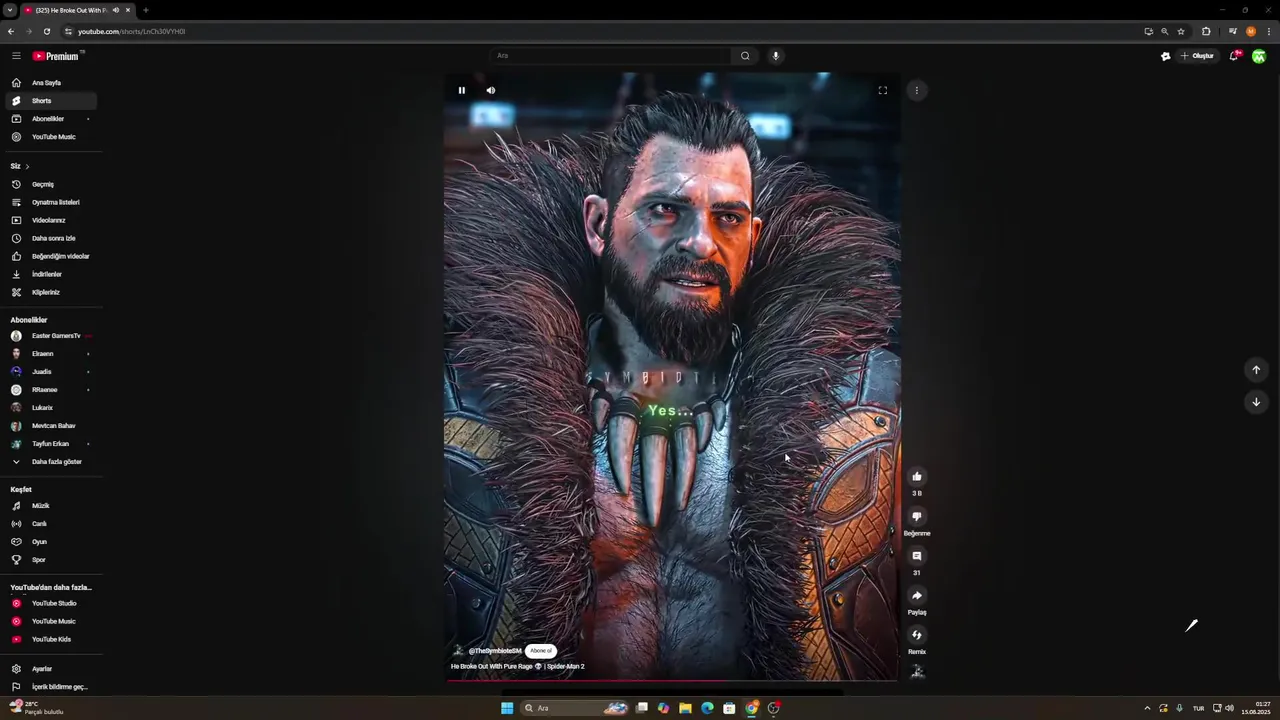This screenshot has width=1280, height=720.
Task: Pause the playing Short
Action: point(462,90)
